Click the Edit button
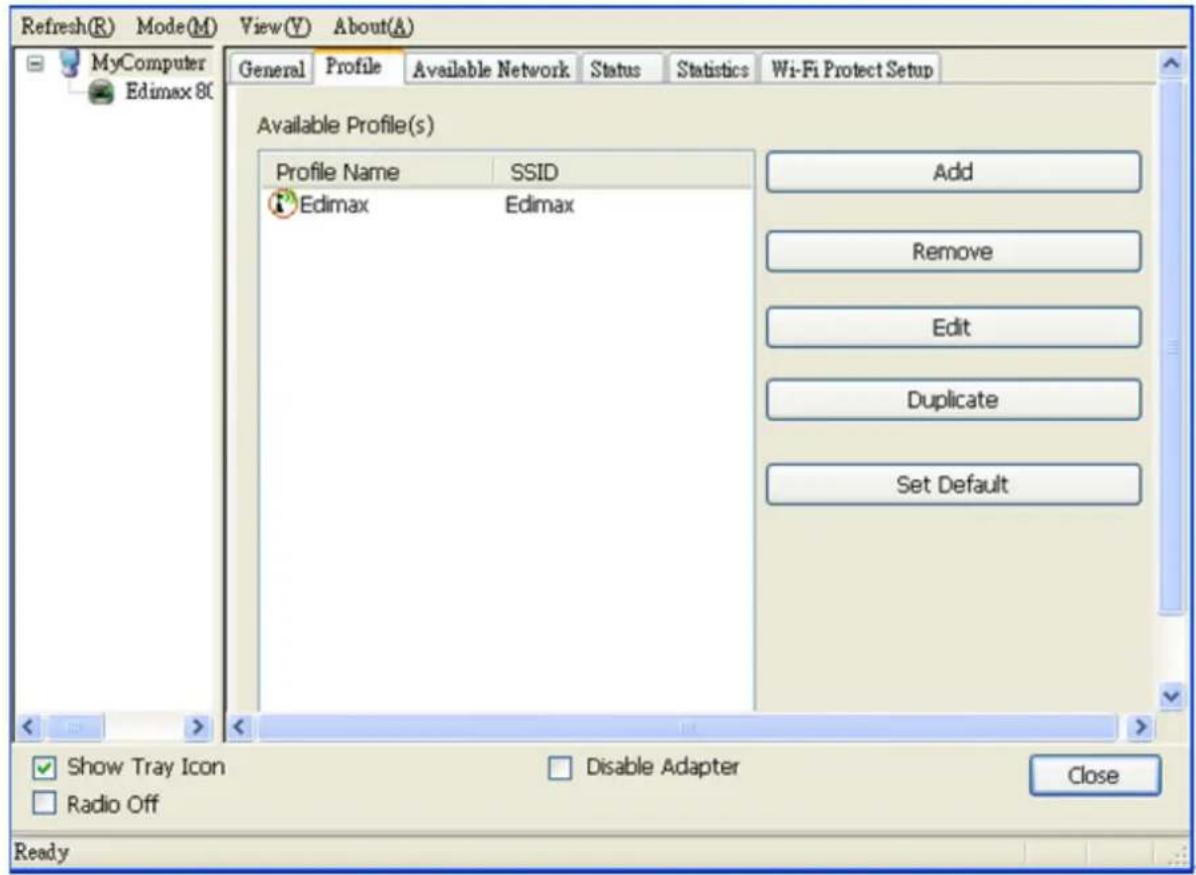This screenshot has height=875, width=1196. click(x=953, y=328)
